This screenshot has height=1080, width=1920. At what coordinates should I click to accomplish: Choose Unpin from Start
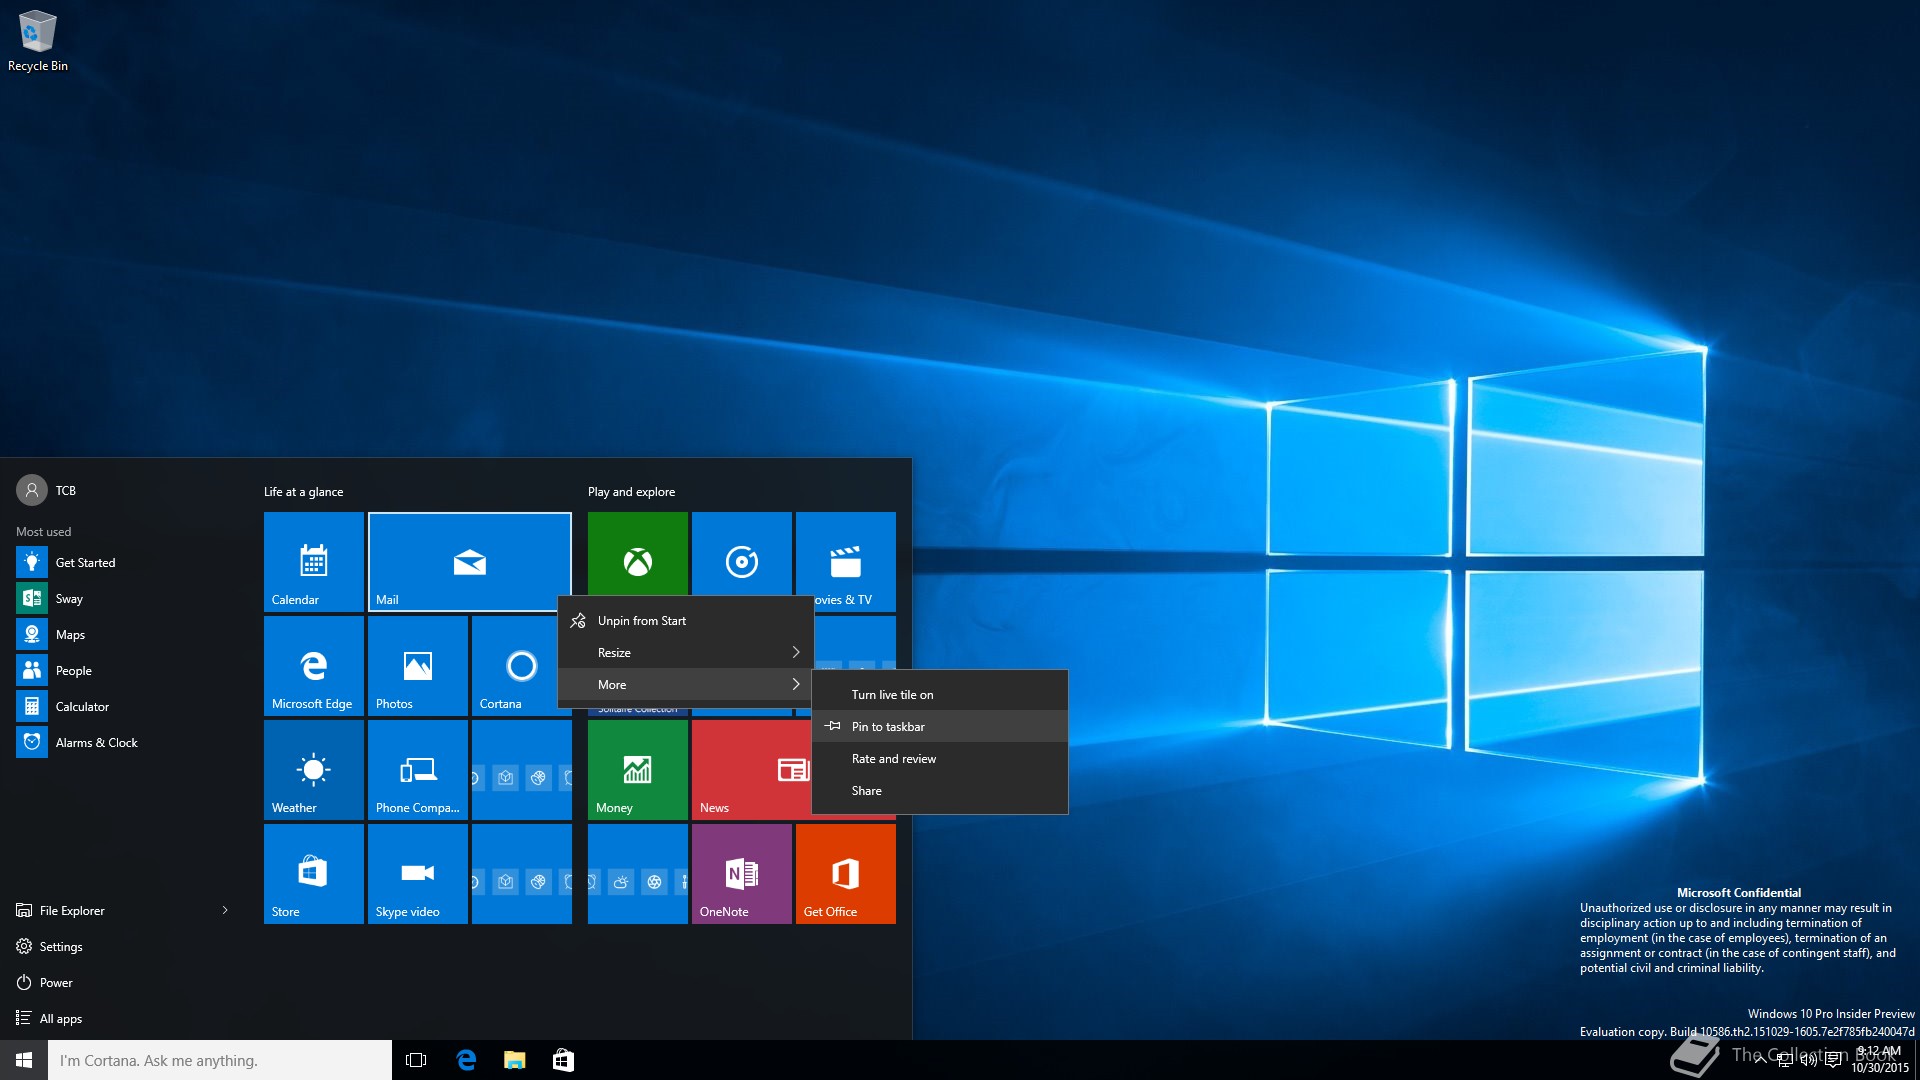pyautogui.click(x=686, y=621)
